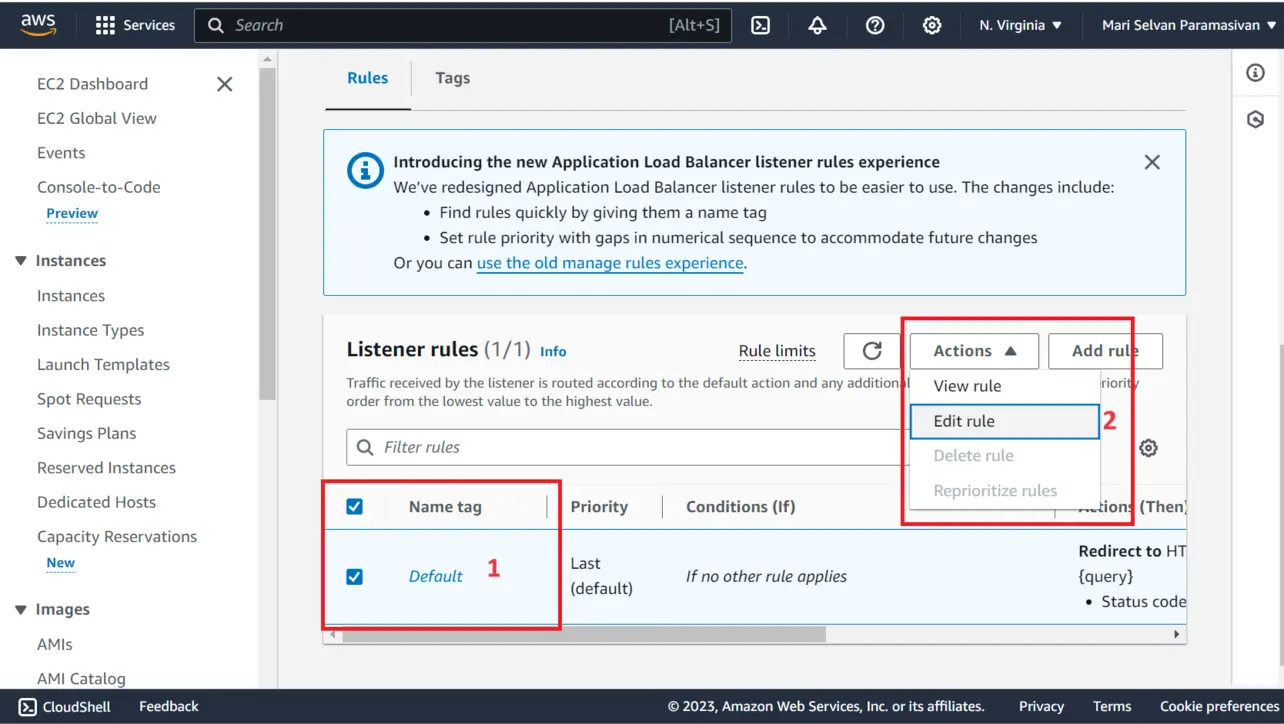Click the Add rule button

pos(1105,351)
